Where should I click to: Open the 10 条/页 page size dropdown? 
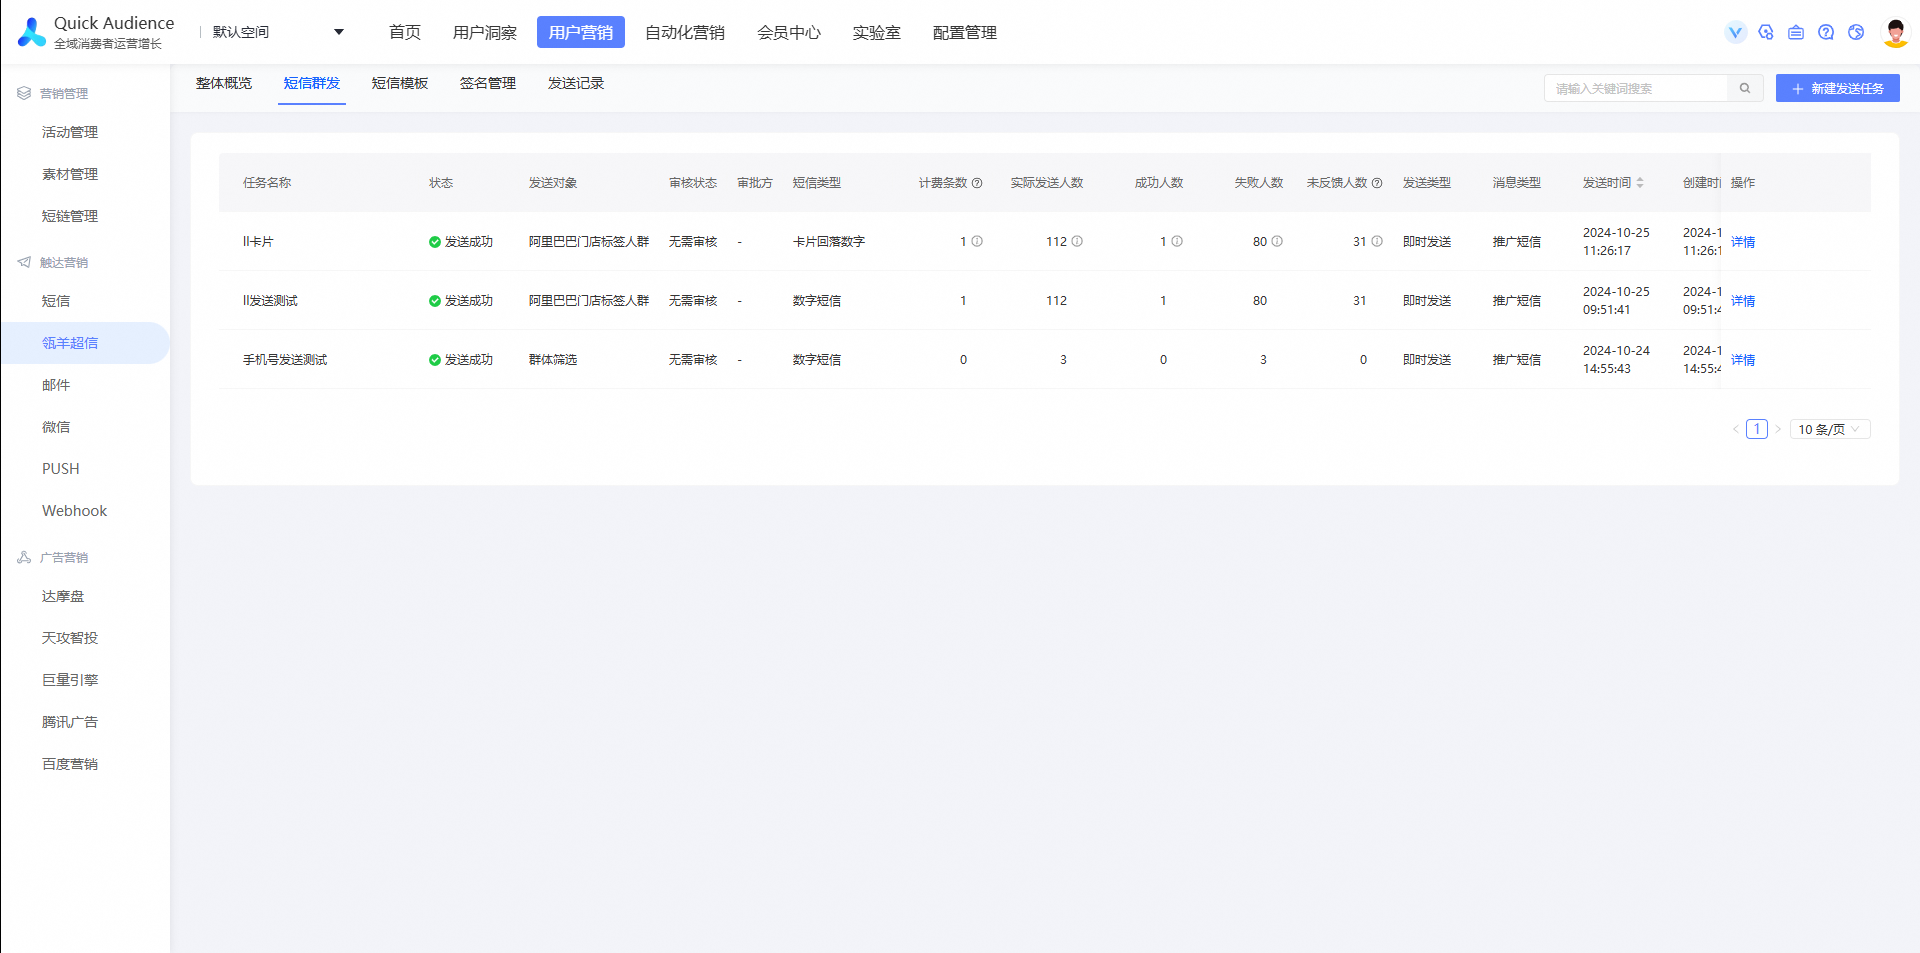coord(1829,429)
